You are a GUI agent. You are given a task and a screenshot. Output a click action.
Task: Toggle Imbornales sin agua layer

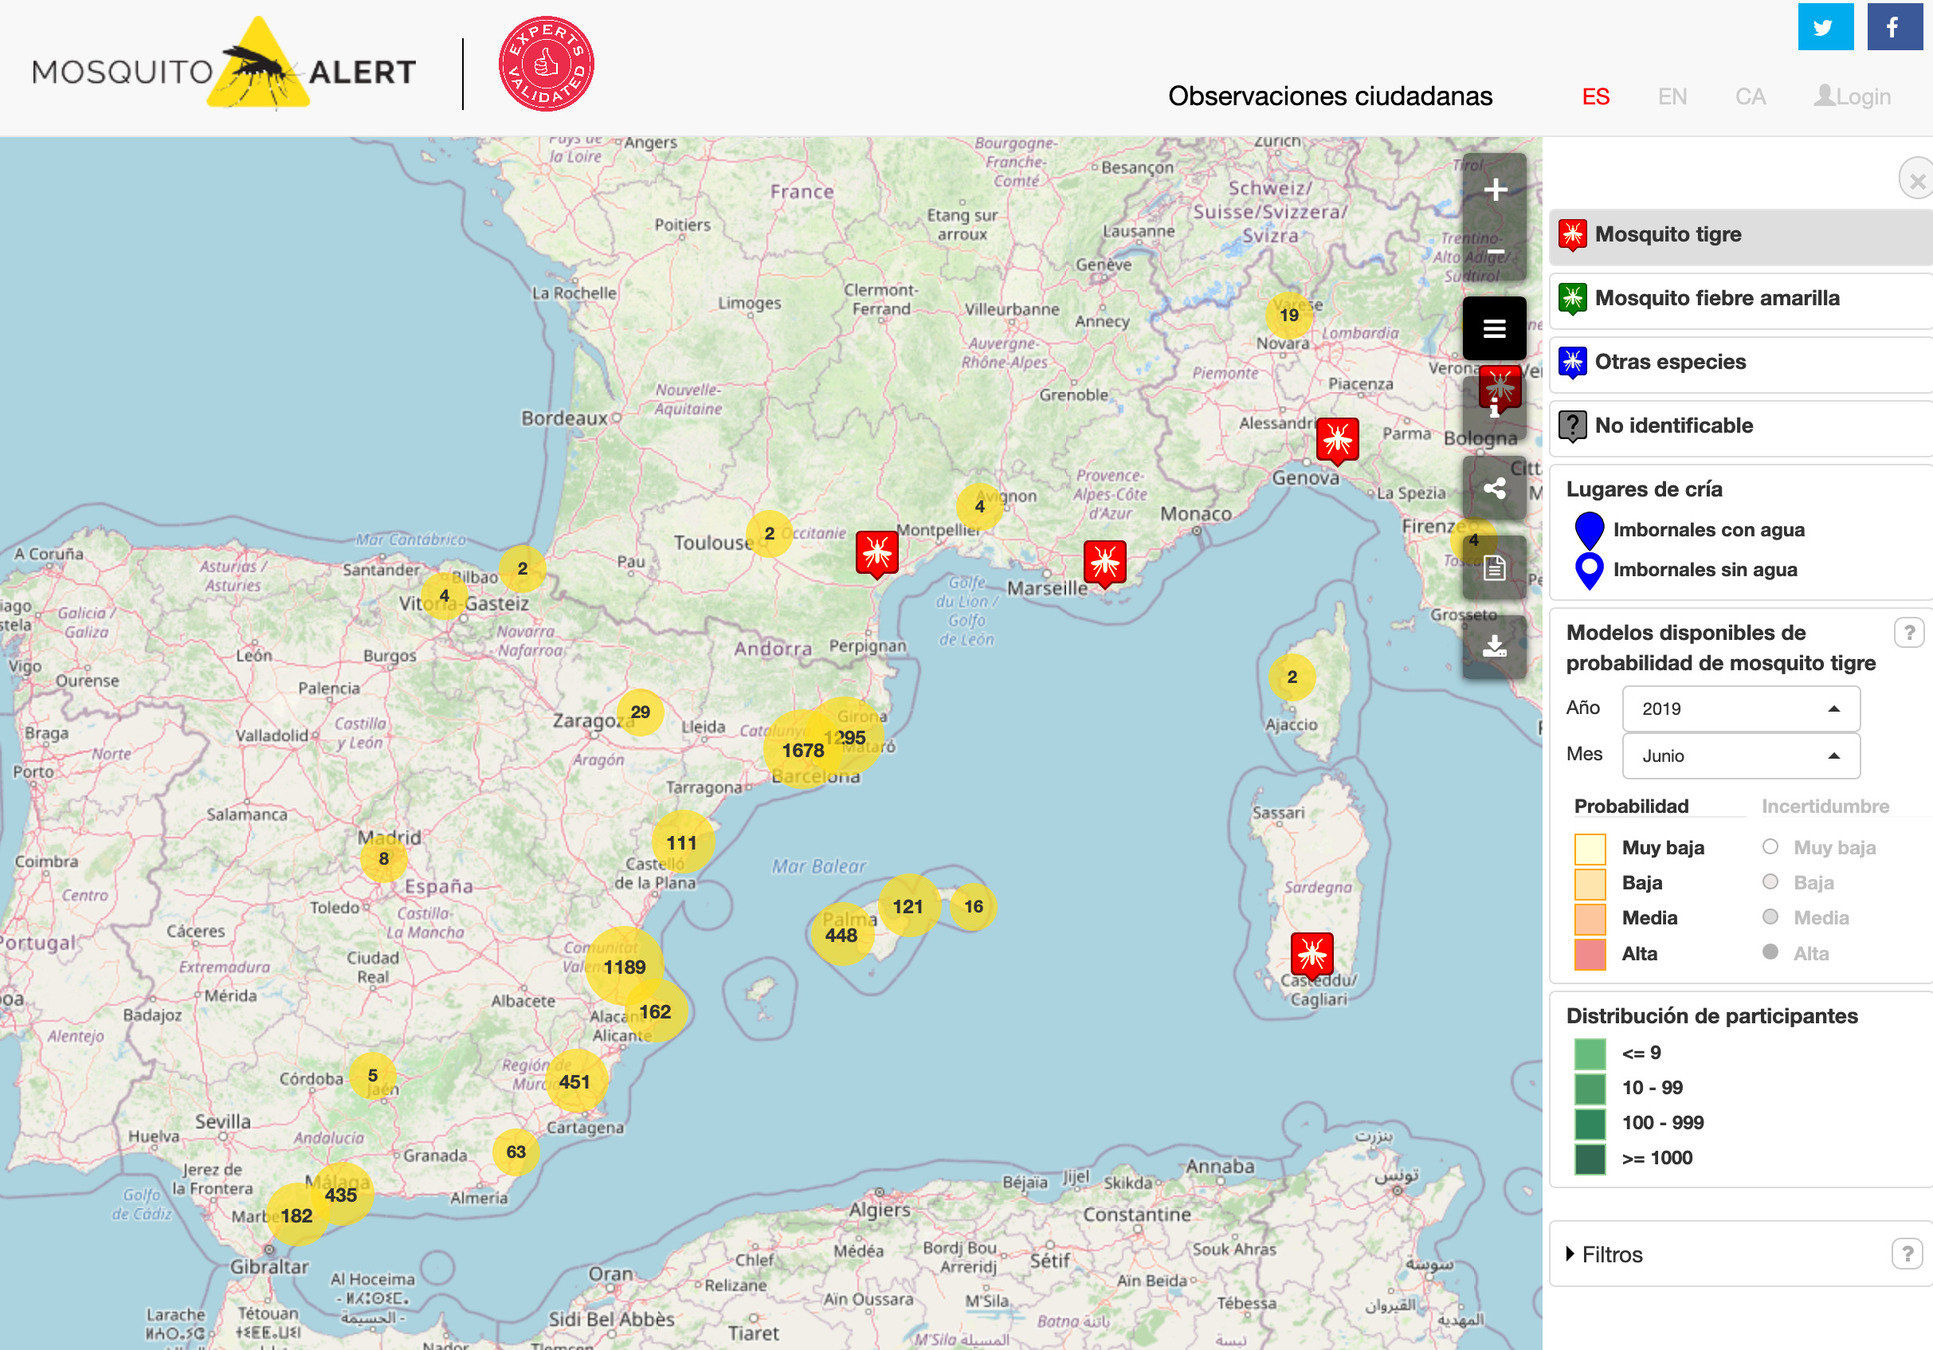(x=1685, y=570)
